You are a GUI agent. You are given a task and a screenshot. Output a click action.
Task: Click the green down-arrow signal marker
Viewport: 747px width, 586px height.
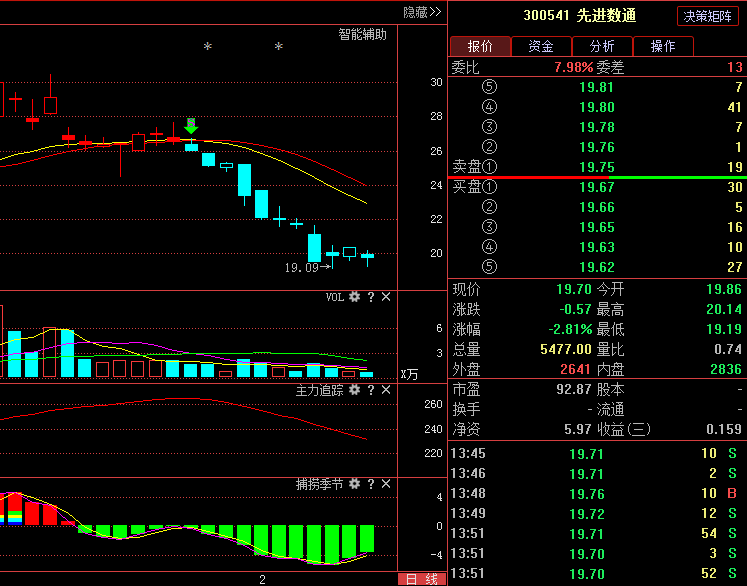(191, 126)
